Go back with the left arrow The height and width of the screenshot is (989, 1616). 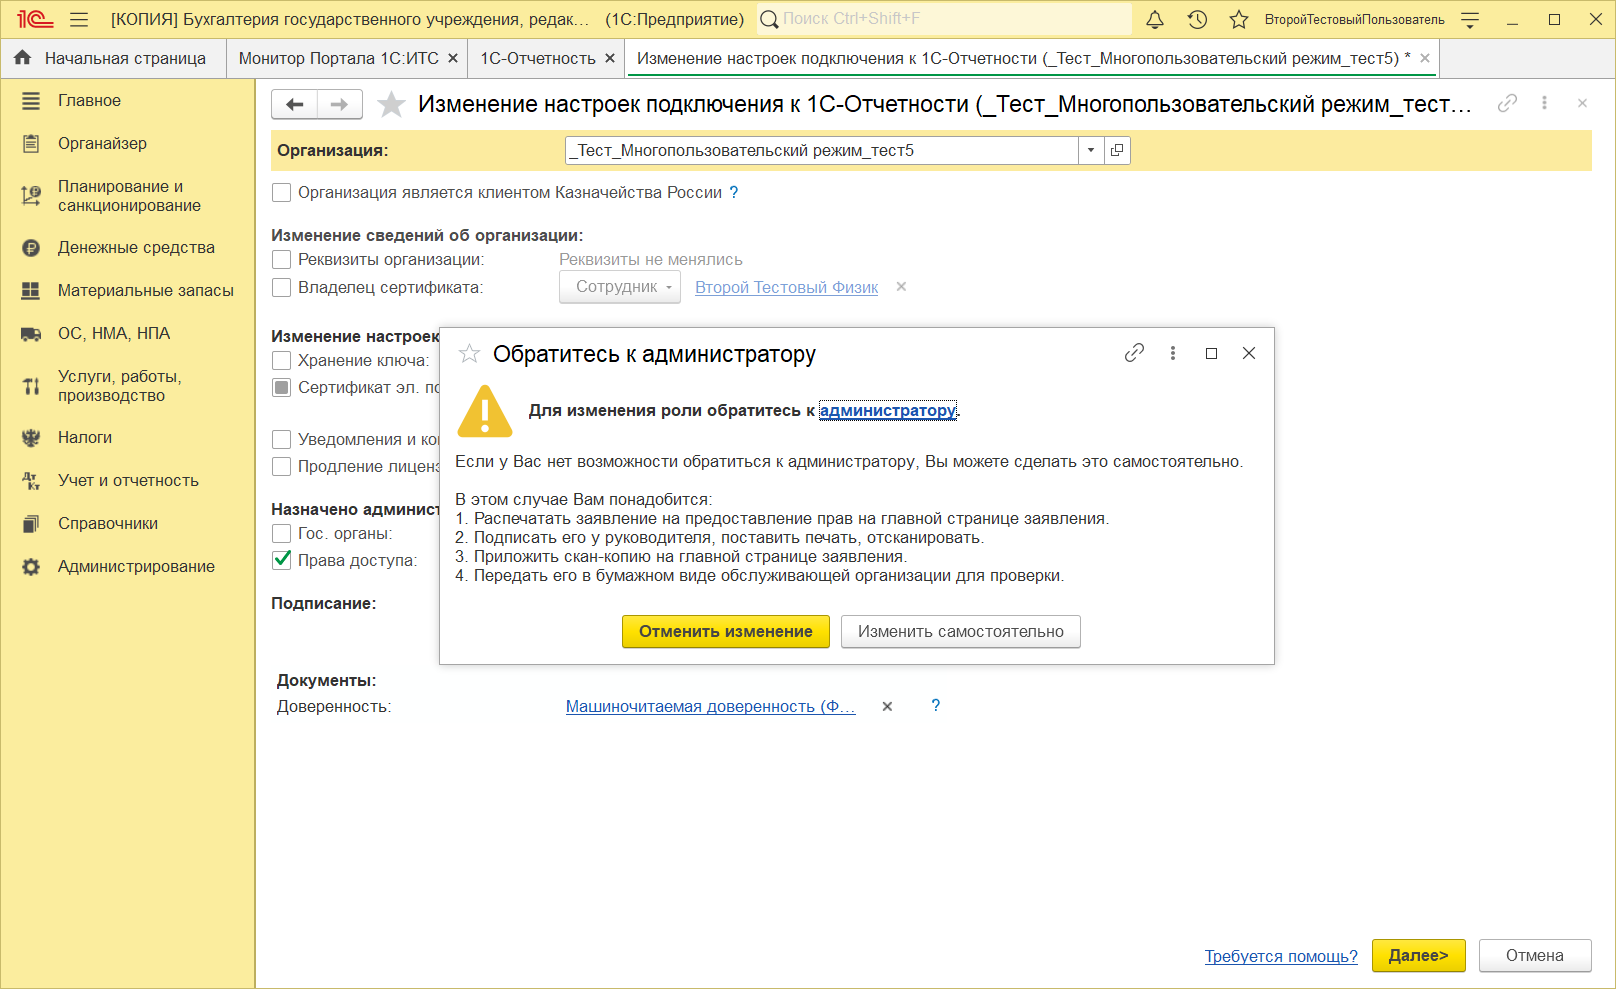[x=294, y=104]
